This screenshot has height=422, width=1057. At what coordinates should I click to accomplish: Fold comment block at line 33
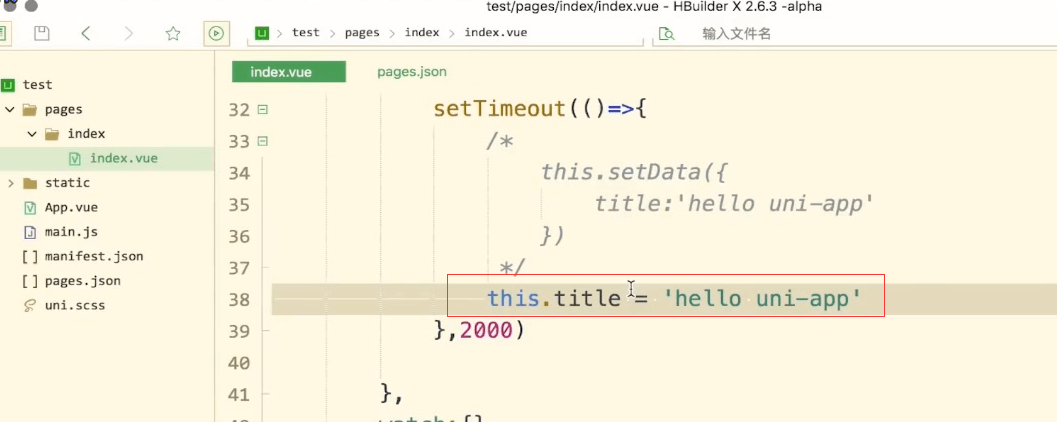[263, 141]
